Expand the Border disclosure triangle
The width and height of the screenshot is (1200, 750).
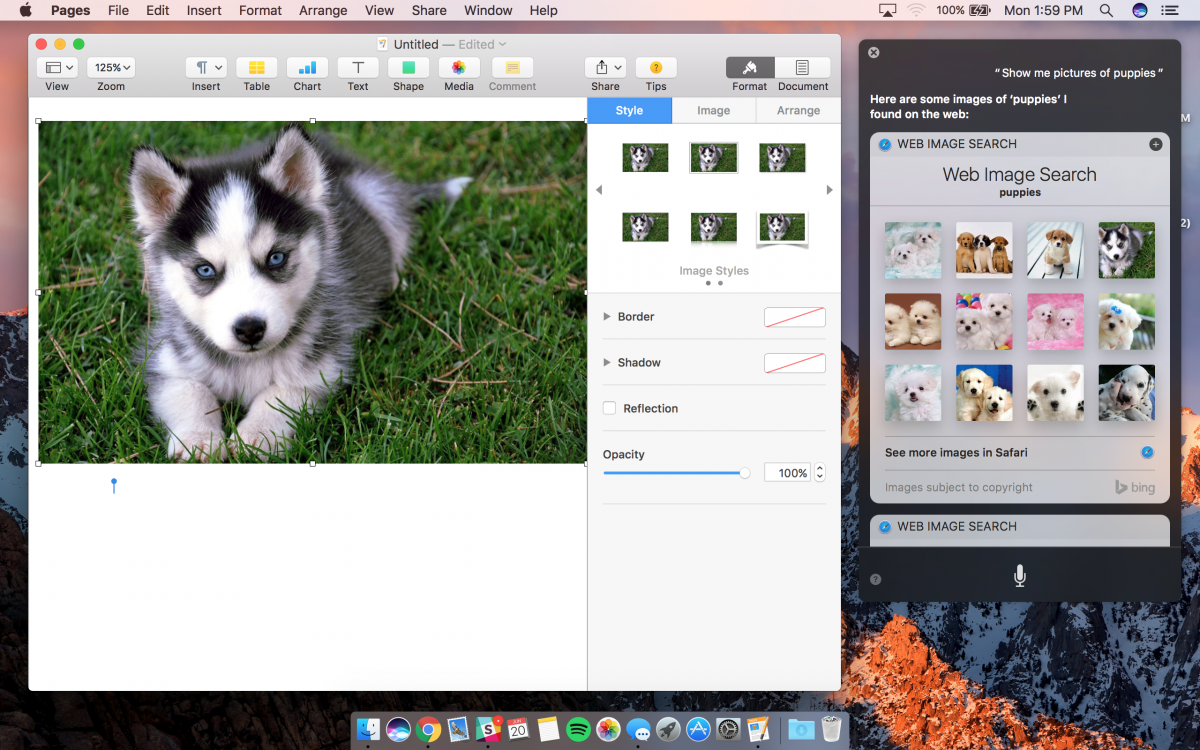(607, 317)
